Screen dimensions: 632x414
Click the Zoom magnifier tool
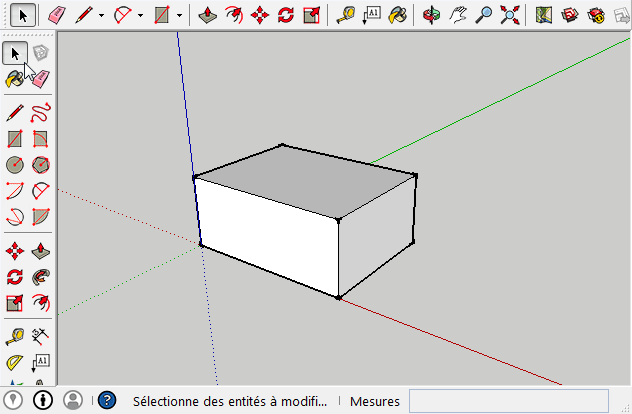(x=483, y=15)
